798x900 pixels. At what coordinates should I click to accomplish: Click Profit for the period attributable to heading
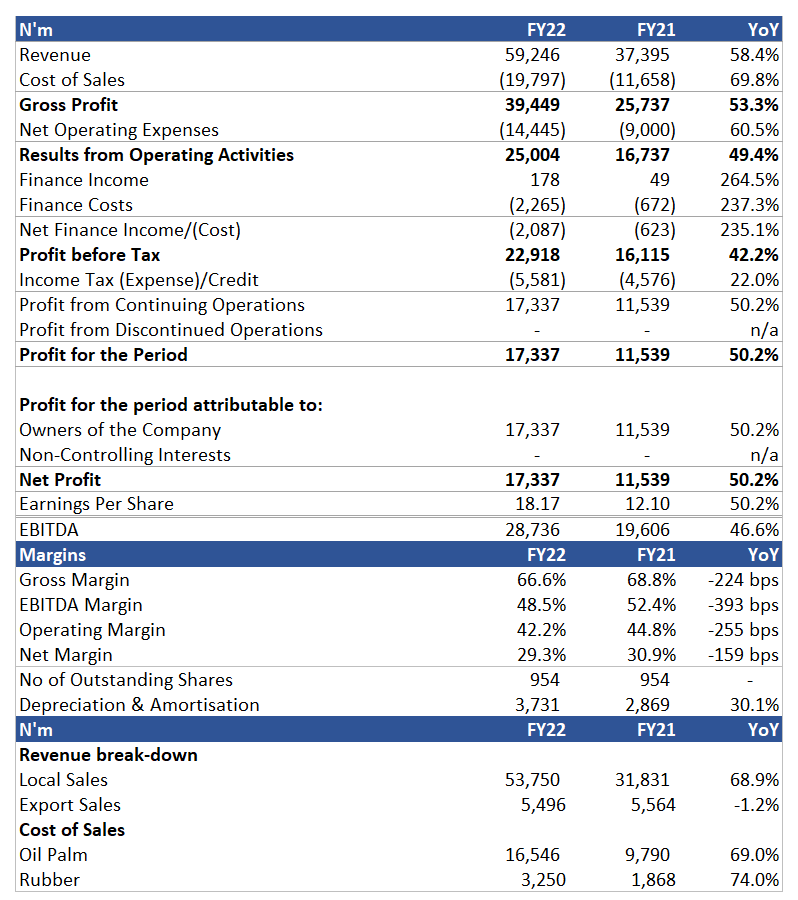point(171,405)
